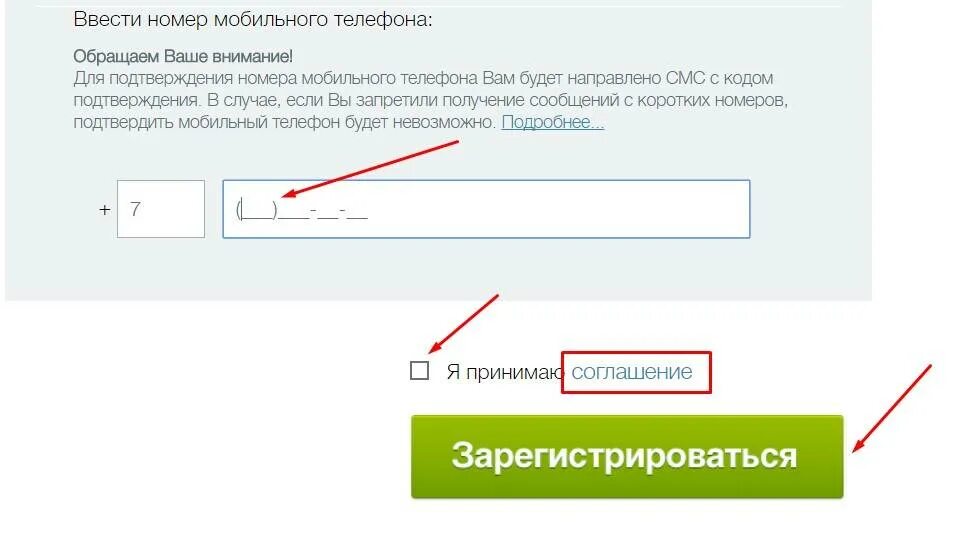Open the соглашение link
Viewport: 968px width, 538px height.
point(632,372)
